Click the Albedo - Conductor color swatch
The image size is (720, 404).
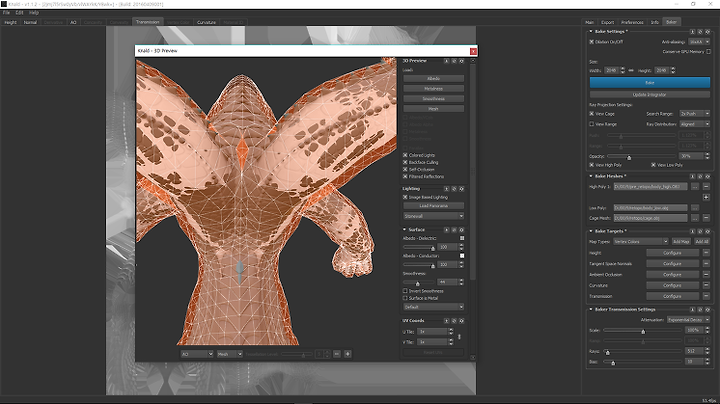tap(462, 256)
